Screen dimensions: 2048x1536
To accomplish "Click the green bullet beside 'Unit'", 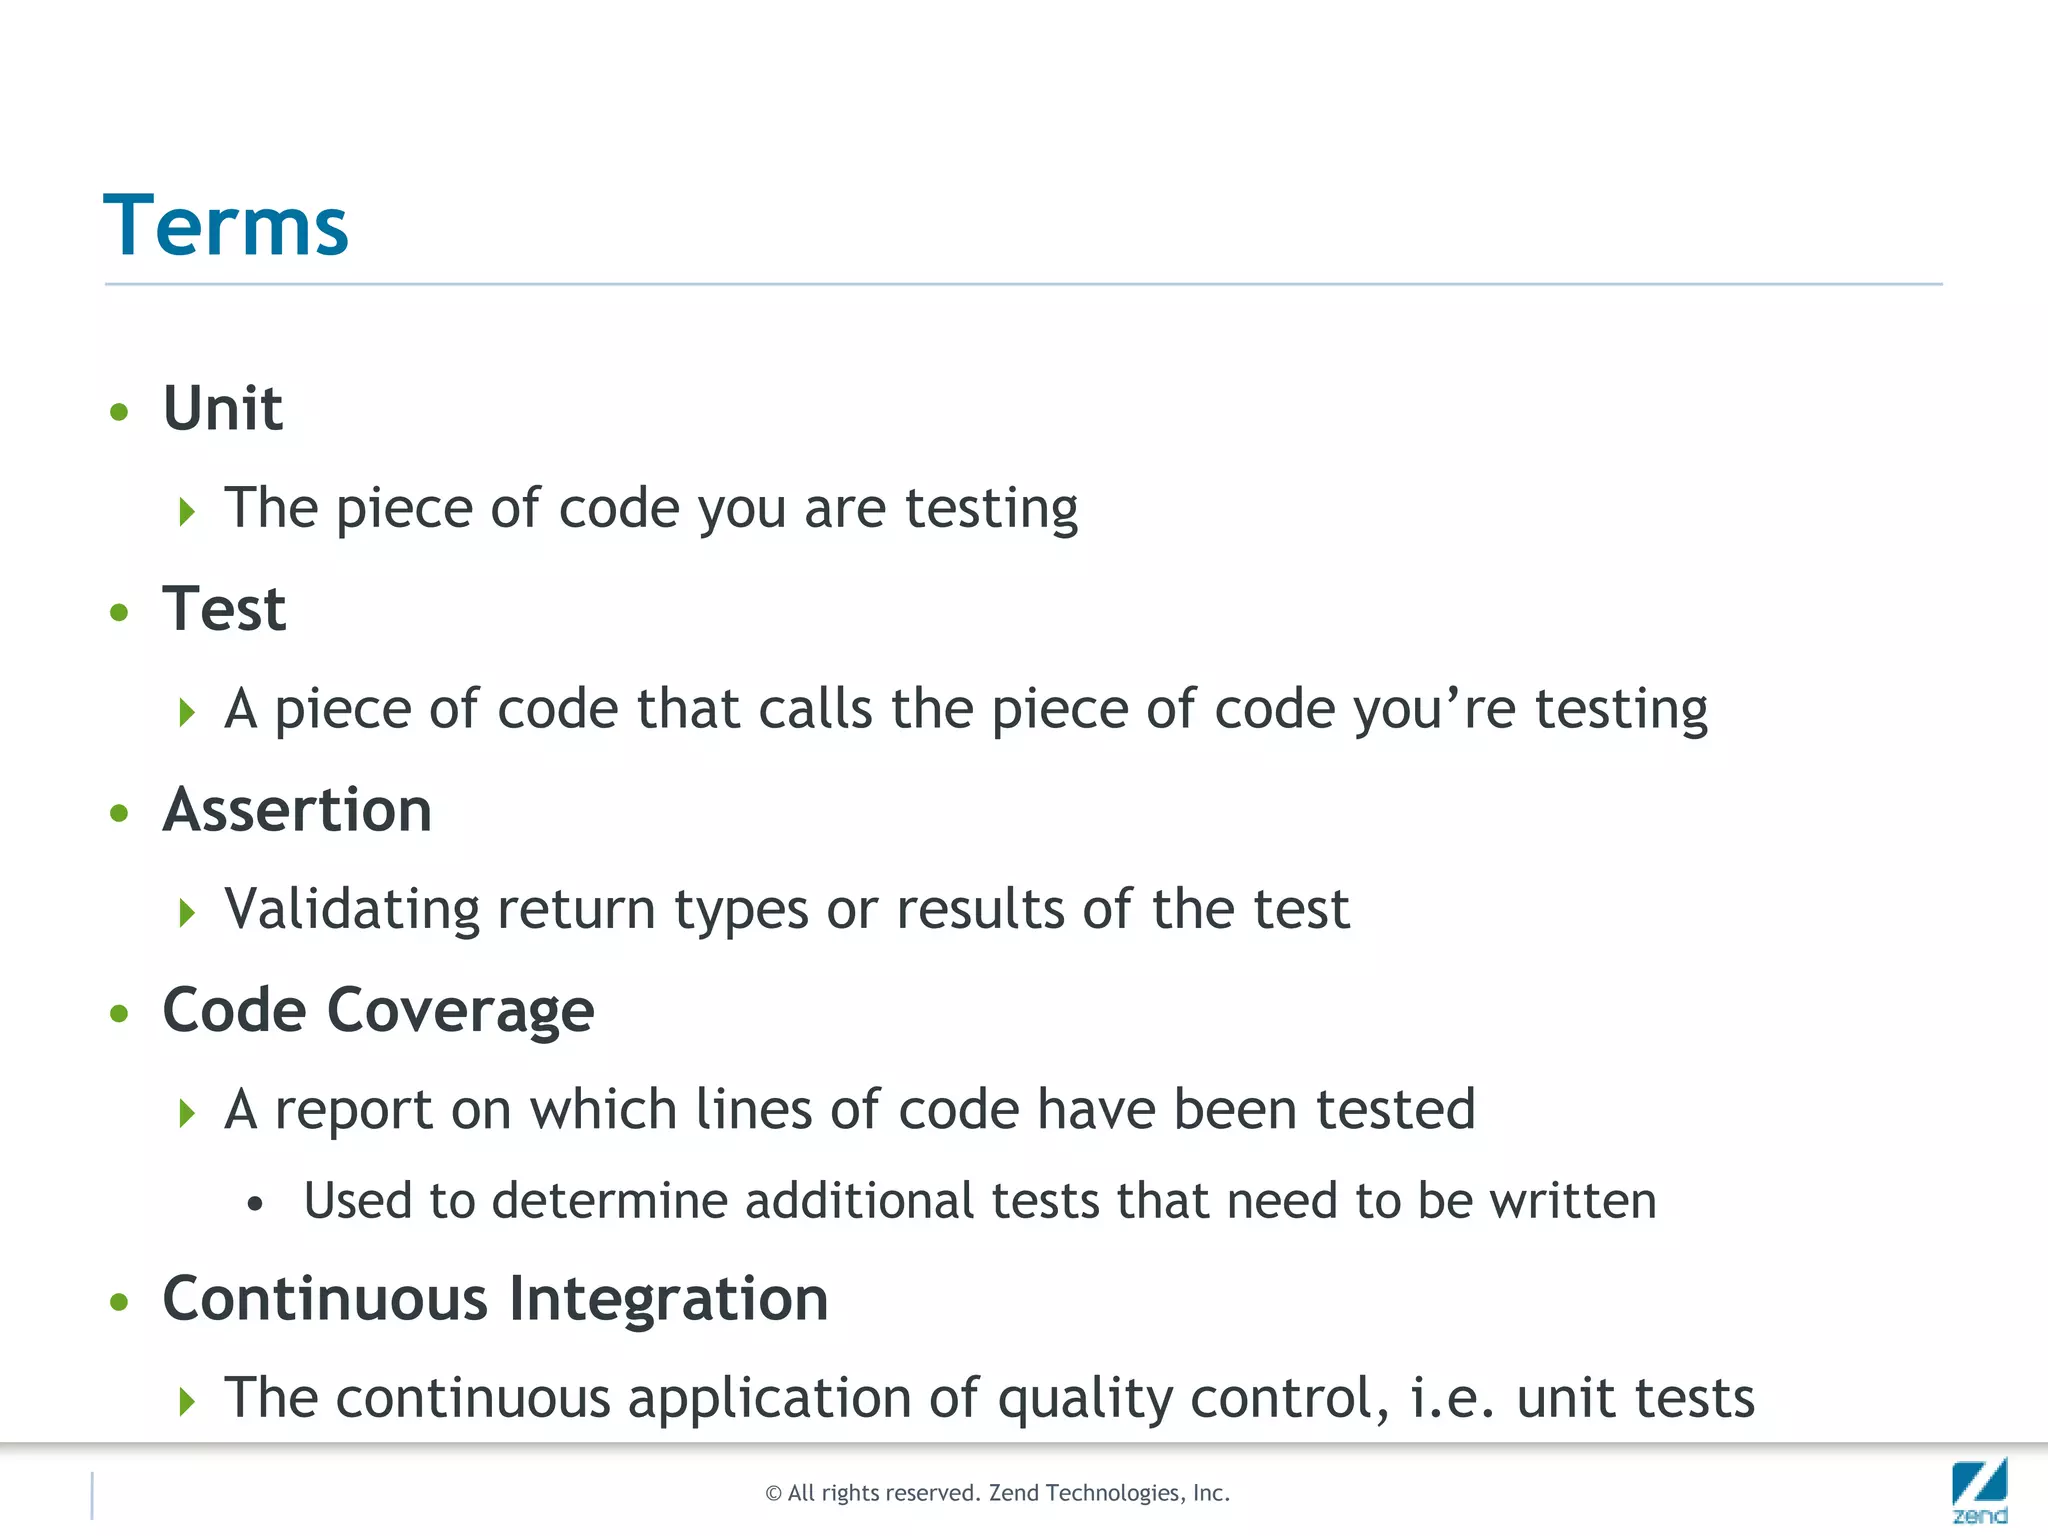I will 119,412.
